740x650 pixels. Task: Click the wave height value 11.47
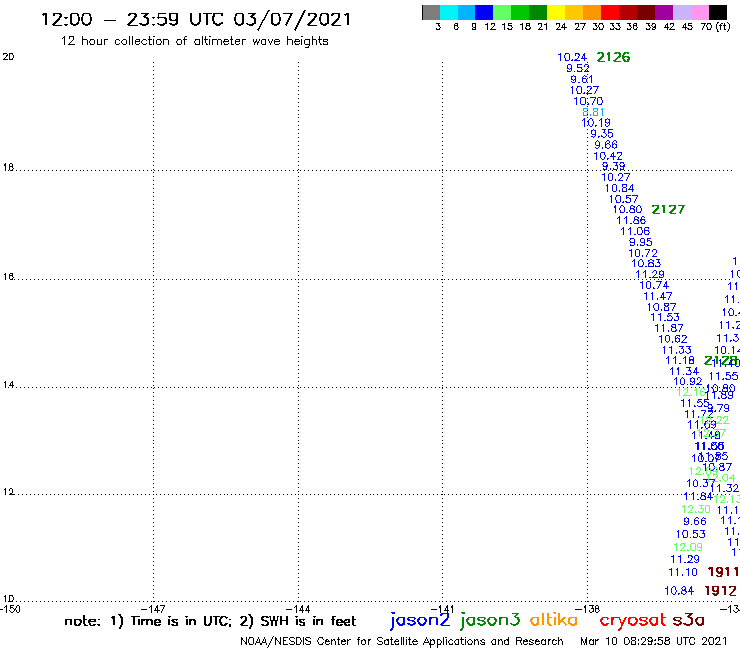[x=657, y=296]
